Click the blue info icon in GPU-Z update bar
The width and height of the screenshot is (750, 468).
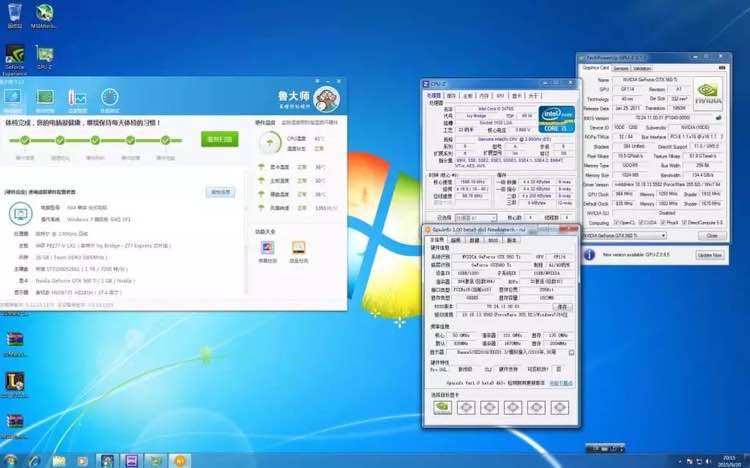pyautogui.click(x=589, y=255)
